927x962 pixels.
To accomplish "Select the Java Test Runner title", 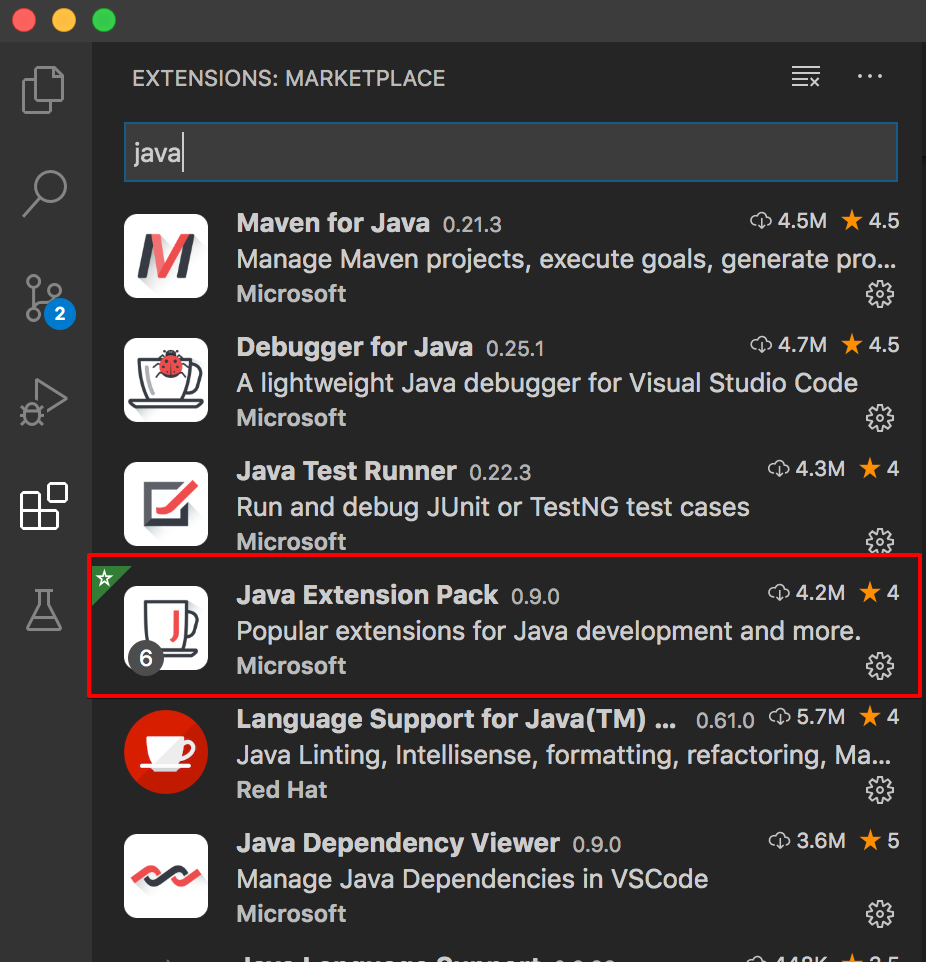I will click(x=347, y=471).
